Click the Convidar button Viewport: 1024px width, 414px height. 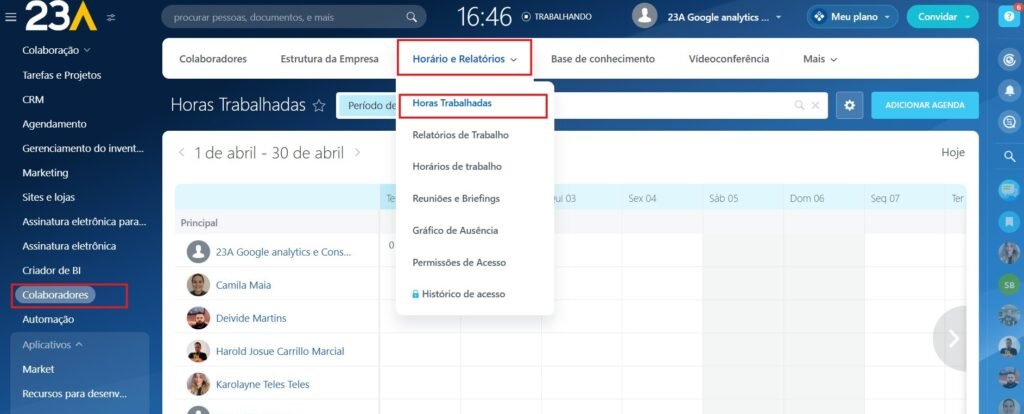pos(942,17)
